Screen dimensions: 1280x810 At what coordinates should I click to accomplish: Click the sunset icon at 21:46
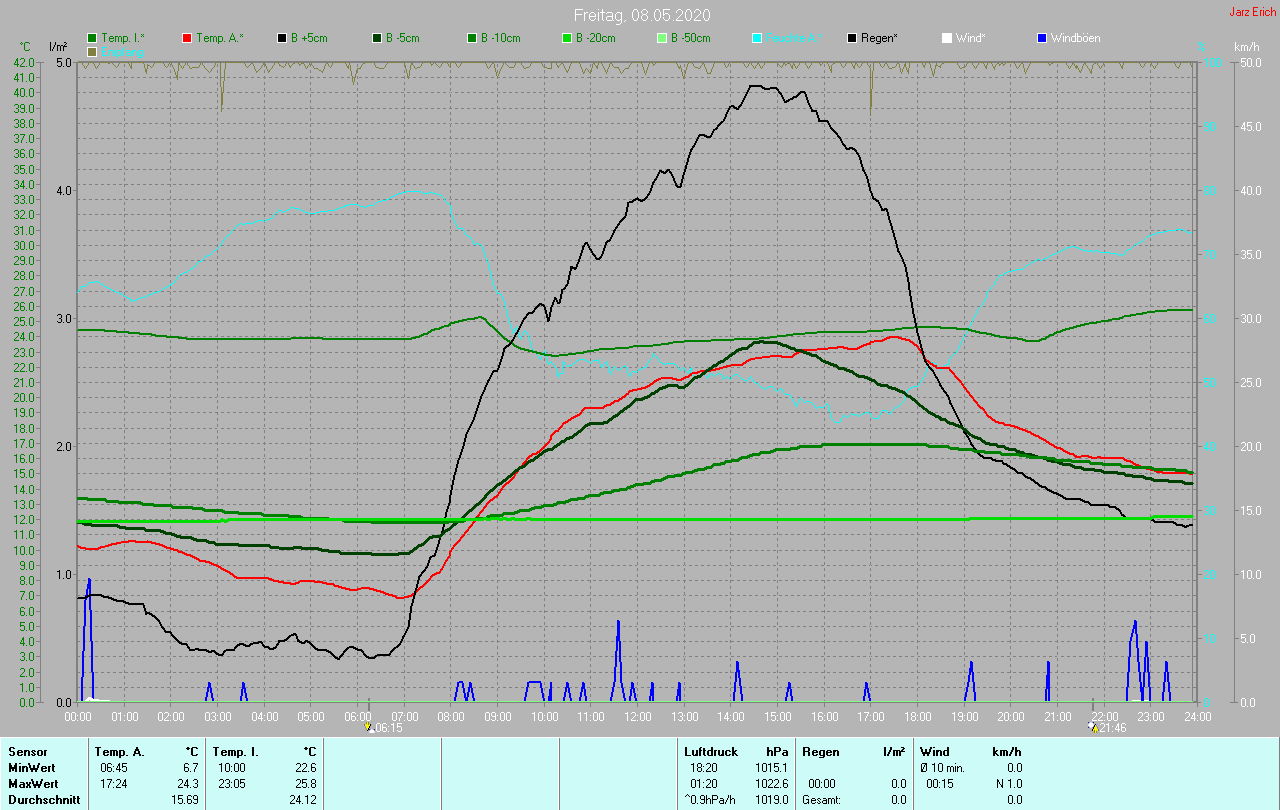(1092, 727)
